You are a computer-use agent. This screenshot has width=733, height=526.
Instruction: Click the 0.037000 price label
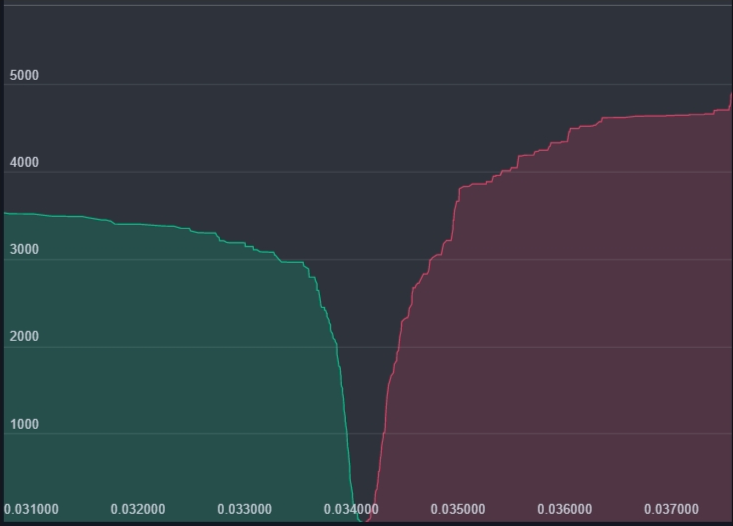tap(671, 509)
